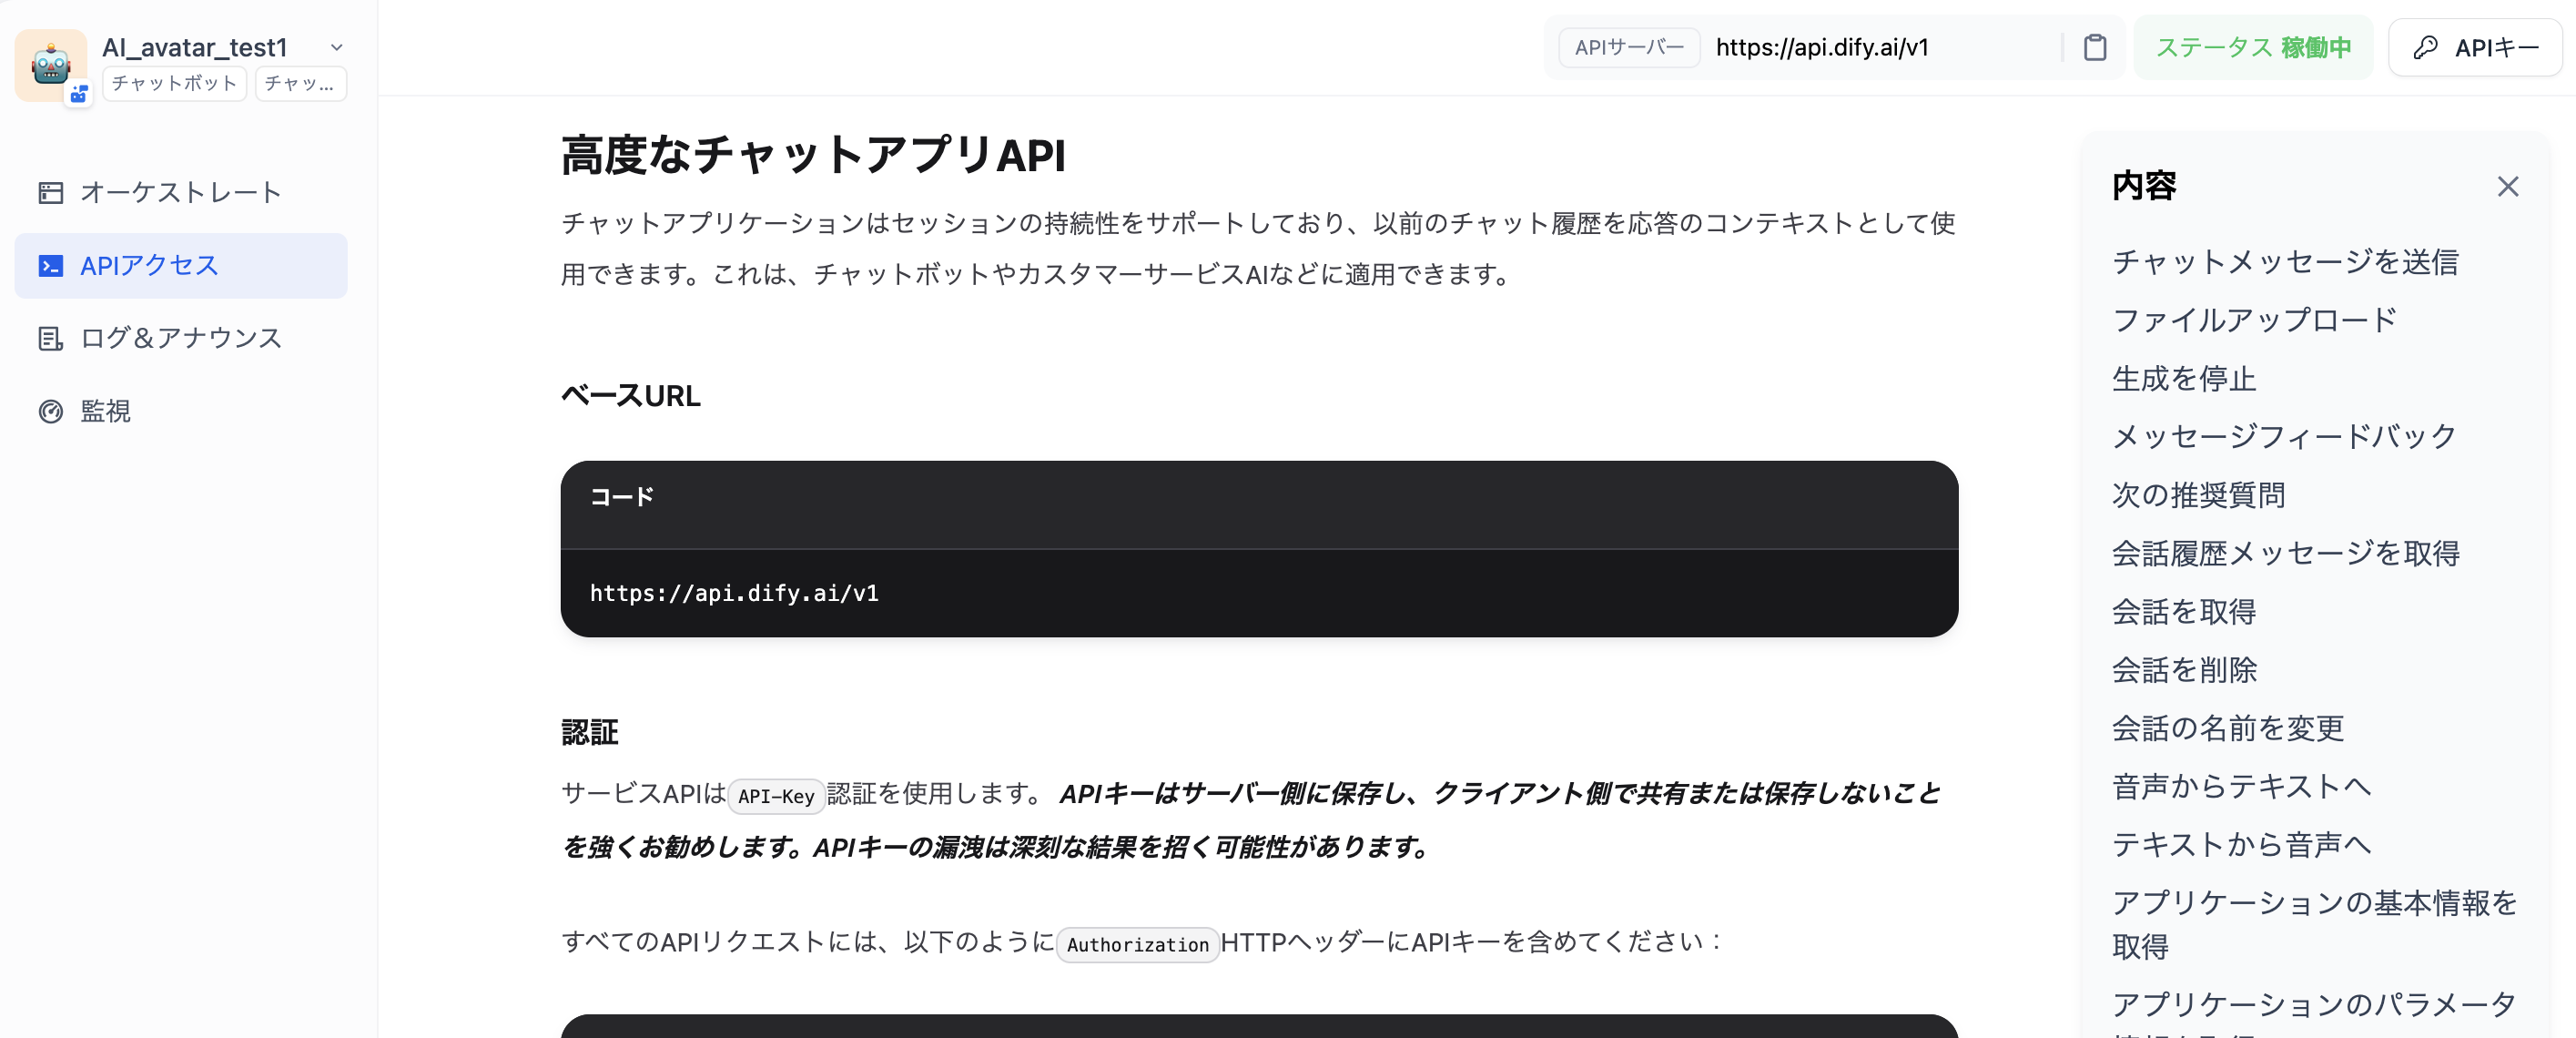Click the ステータス 稼働中 status indicator
The image size is (2576, 1038).
(2252, 46)
